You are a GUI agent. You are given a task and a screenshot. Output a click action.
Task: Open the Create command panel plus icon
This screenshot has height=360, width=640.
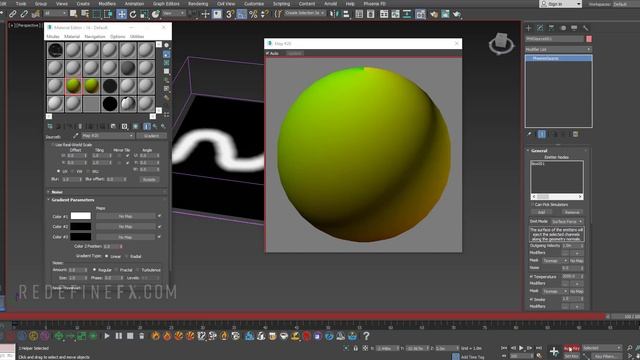pyautogui.click(x=529, y=28)
